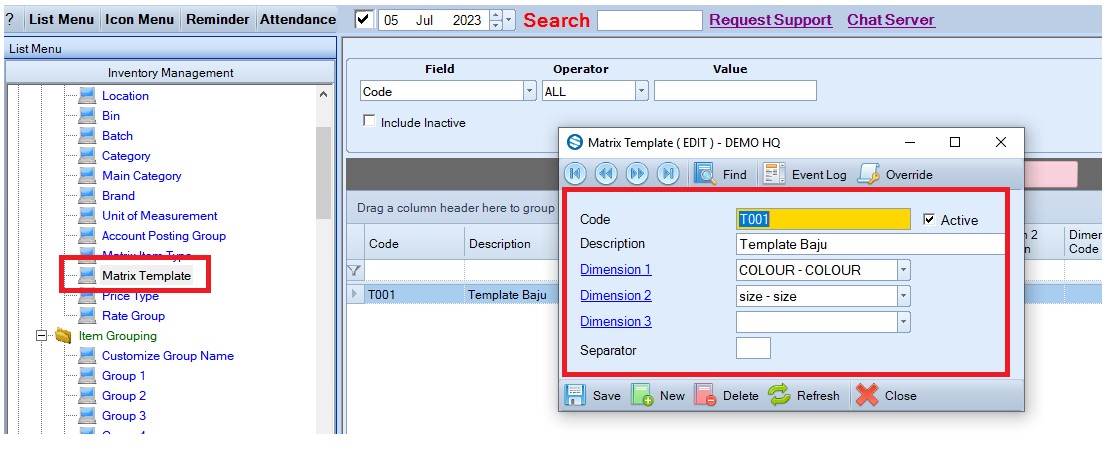Open the date picker dropdown arrow
Image resolution: width=1108 pixels, height=451 pixels.
pos(509,20)
